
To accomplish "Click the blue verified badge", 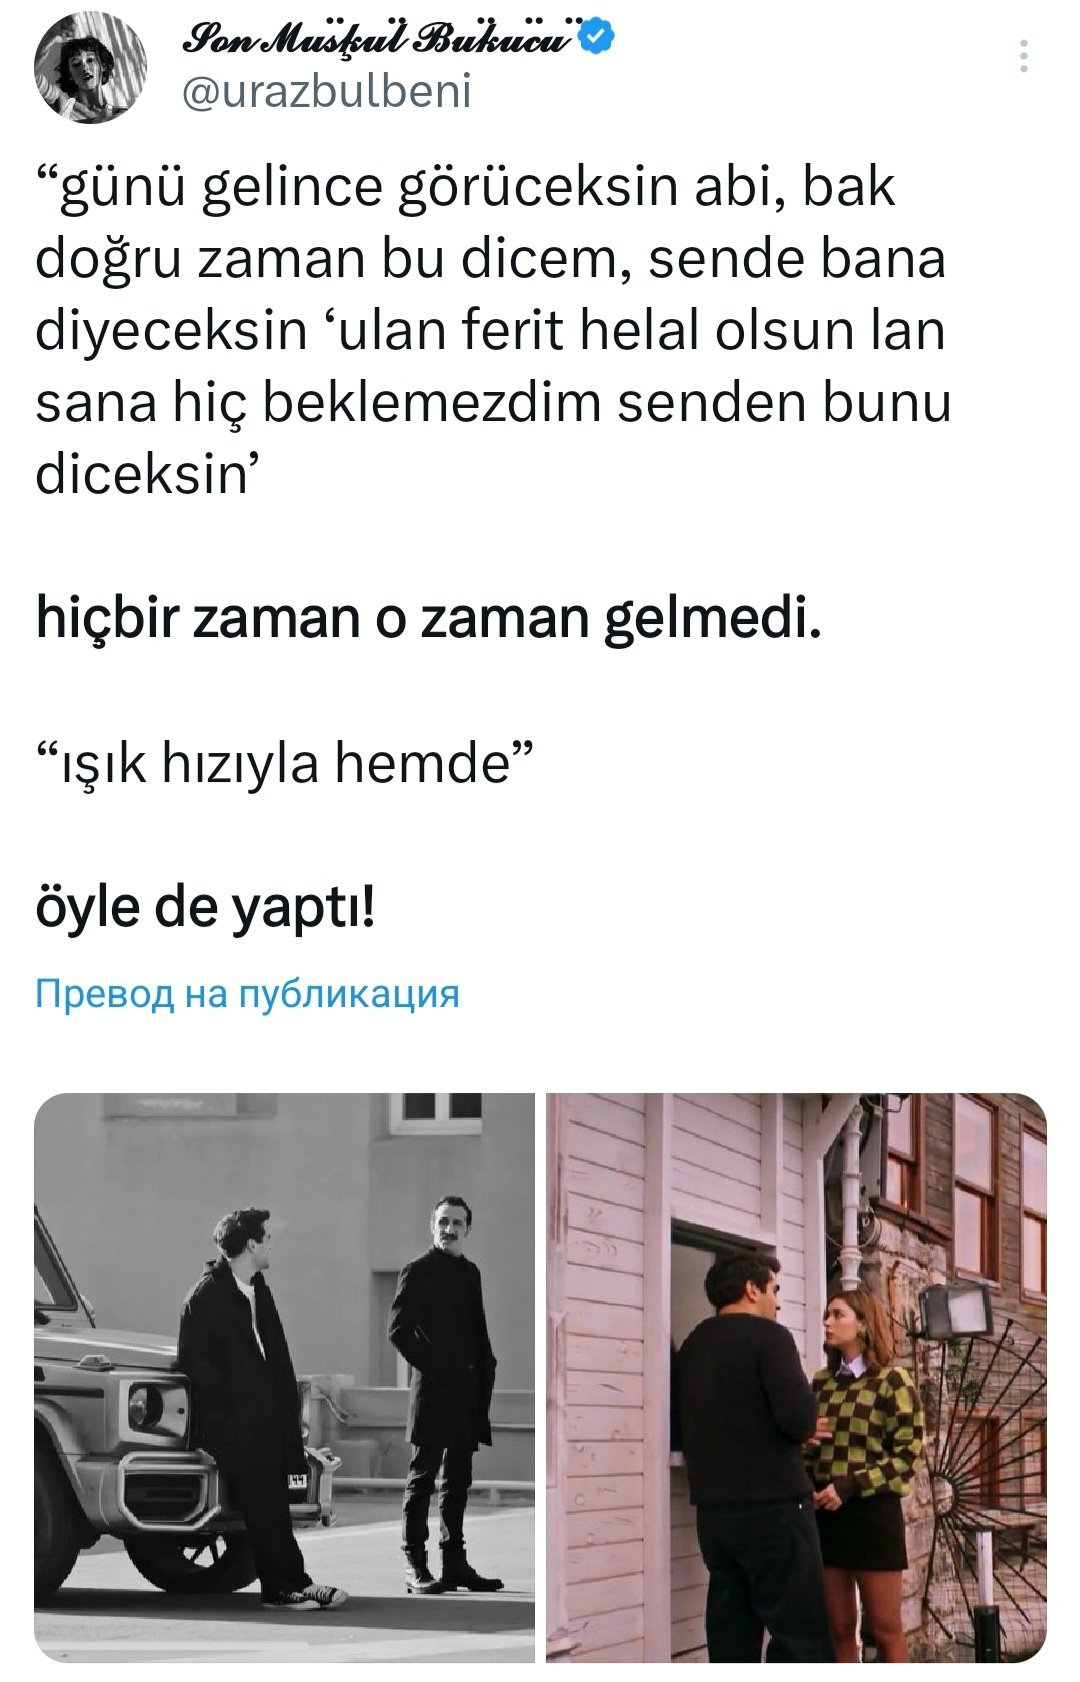I will [598, 38].
